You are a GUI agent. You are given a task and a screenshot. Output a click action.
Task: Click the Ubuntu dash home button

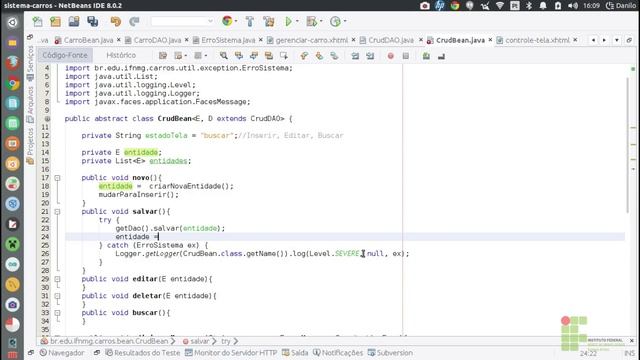pyautogui.click(x=13, y=22)
